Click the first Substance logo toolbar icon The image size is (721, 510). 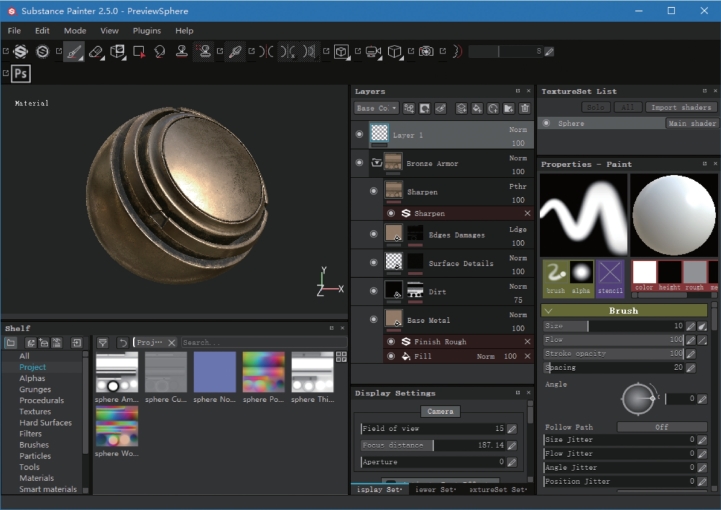tap(21, 52)
